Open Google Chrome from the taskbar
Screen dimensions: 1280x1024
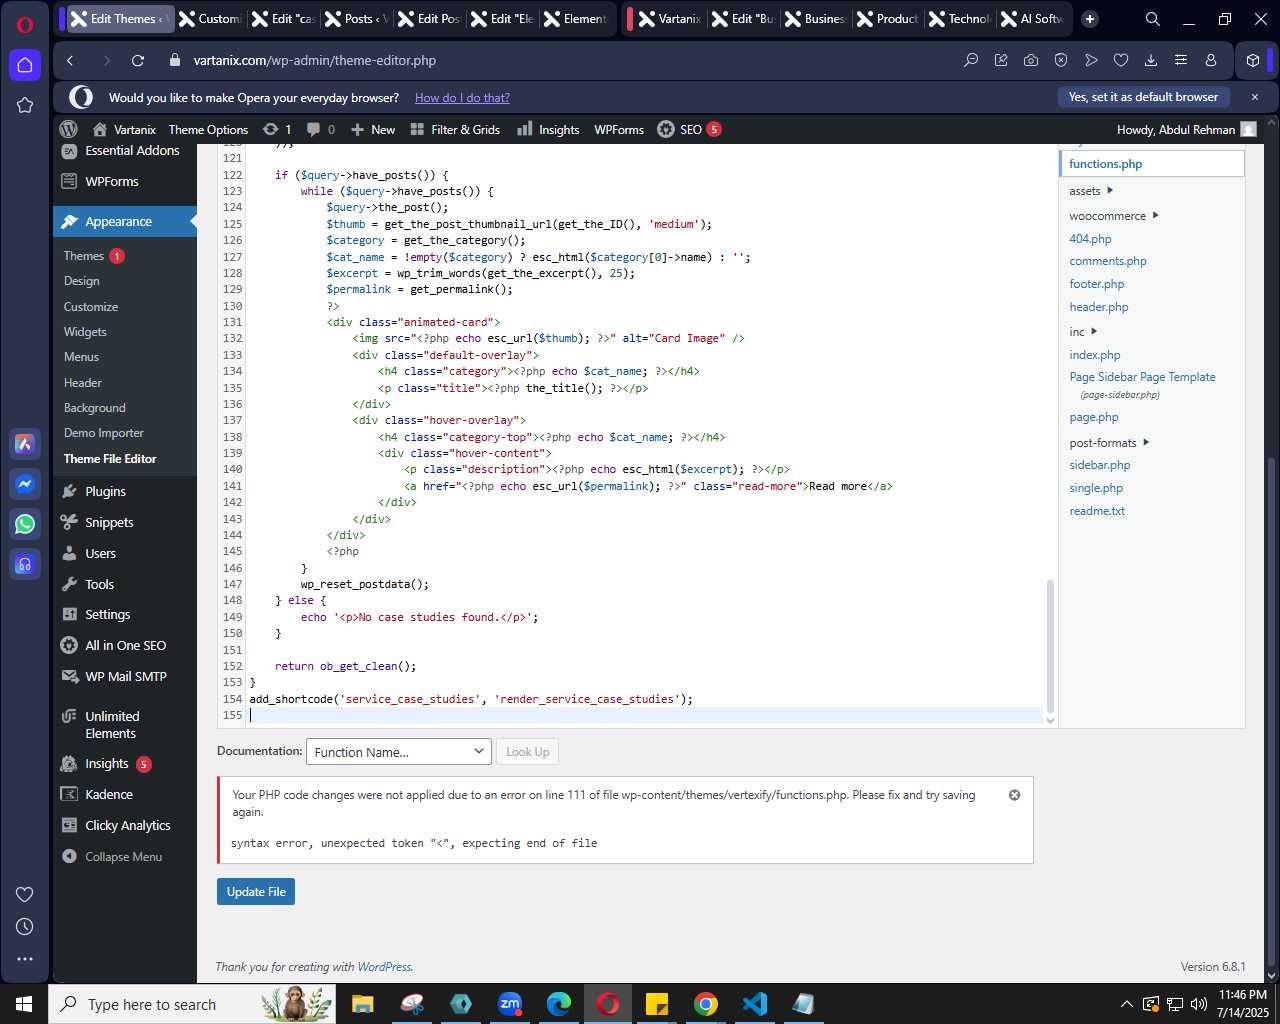tap(706, 1004)
